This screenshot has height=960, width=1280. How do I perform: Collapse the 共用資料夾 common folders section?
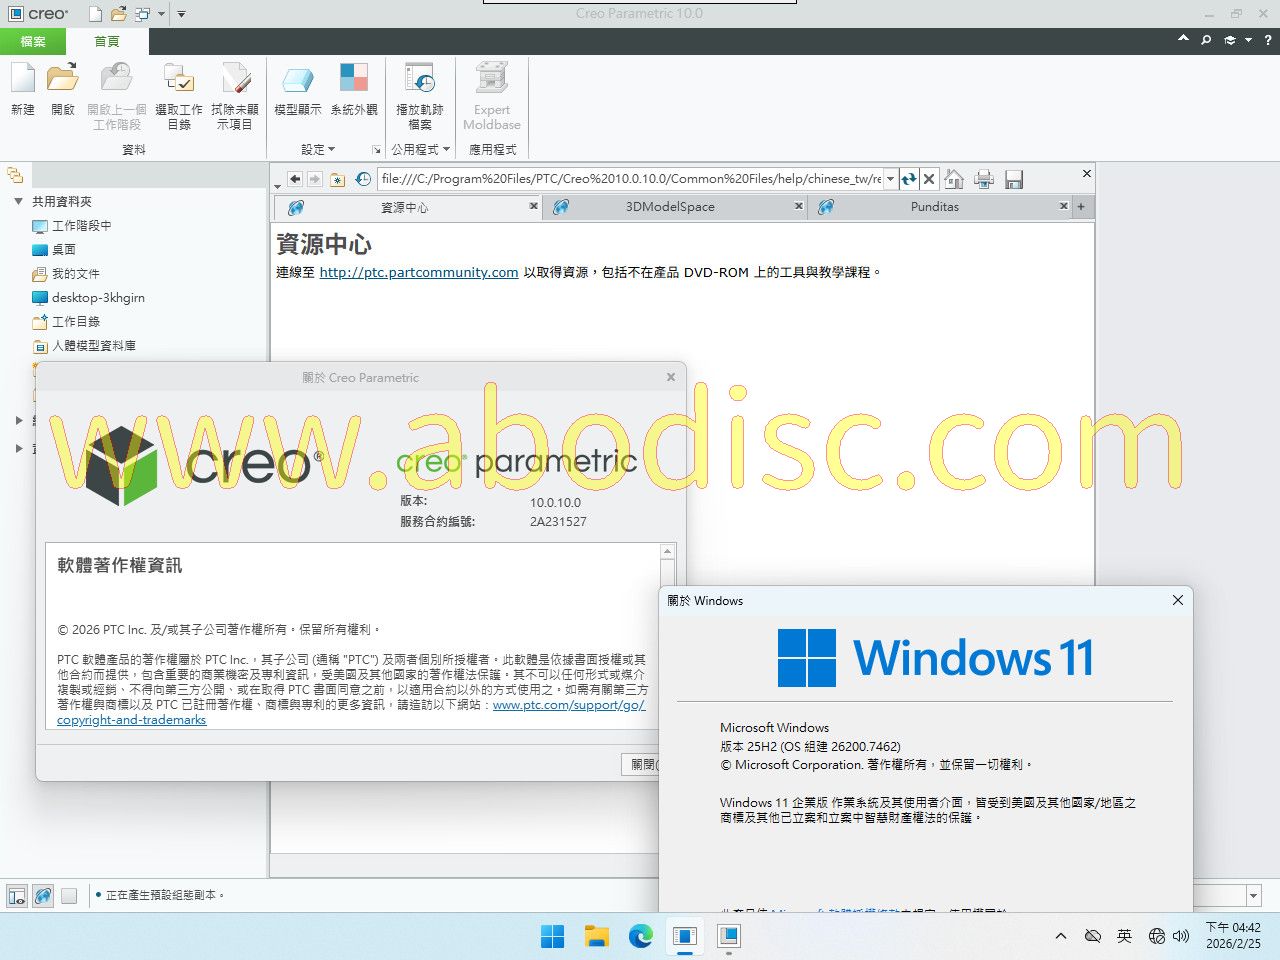(18, 201)
